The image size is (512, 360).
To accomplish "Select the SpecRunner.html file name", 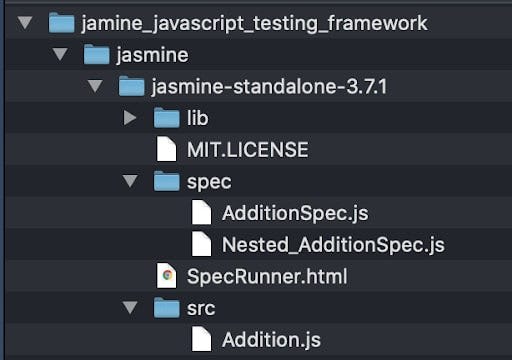I will pyautogui.click(x=267, y=277).
